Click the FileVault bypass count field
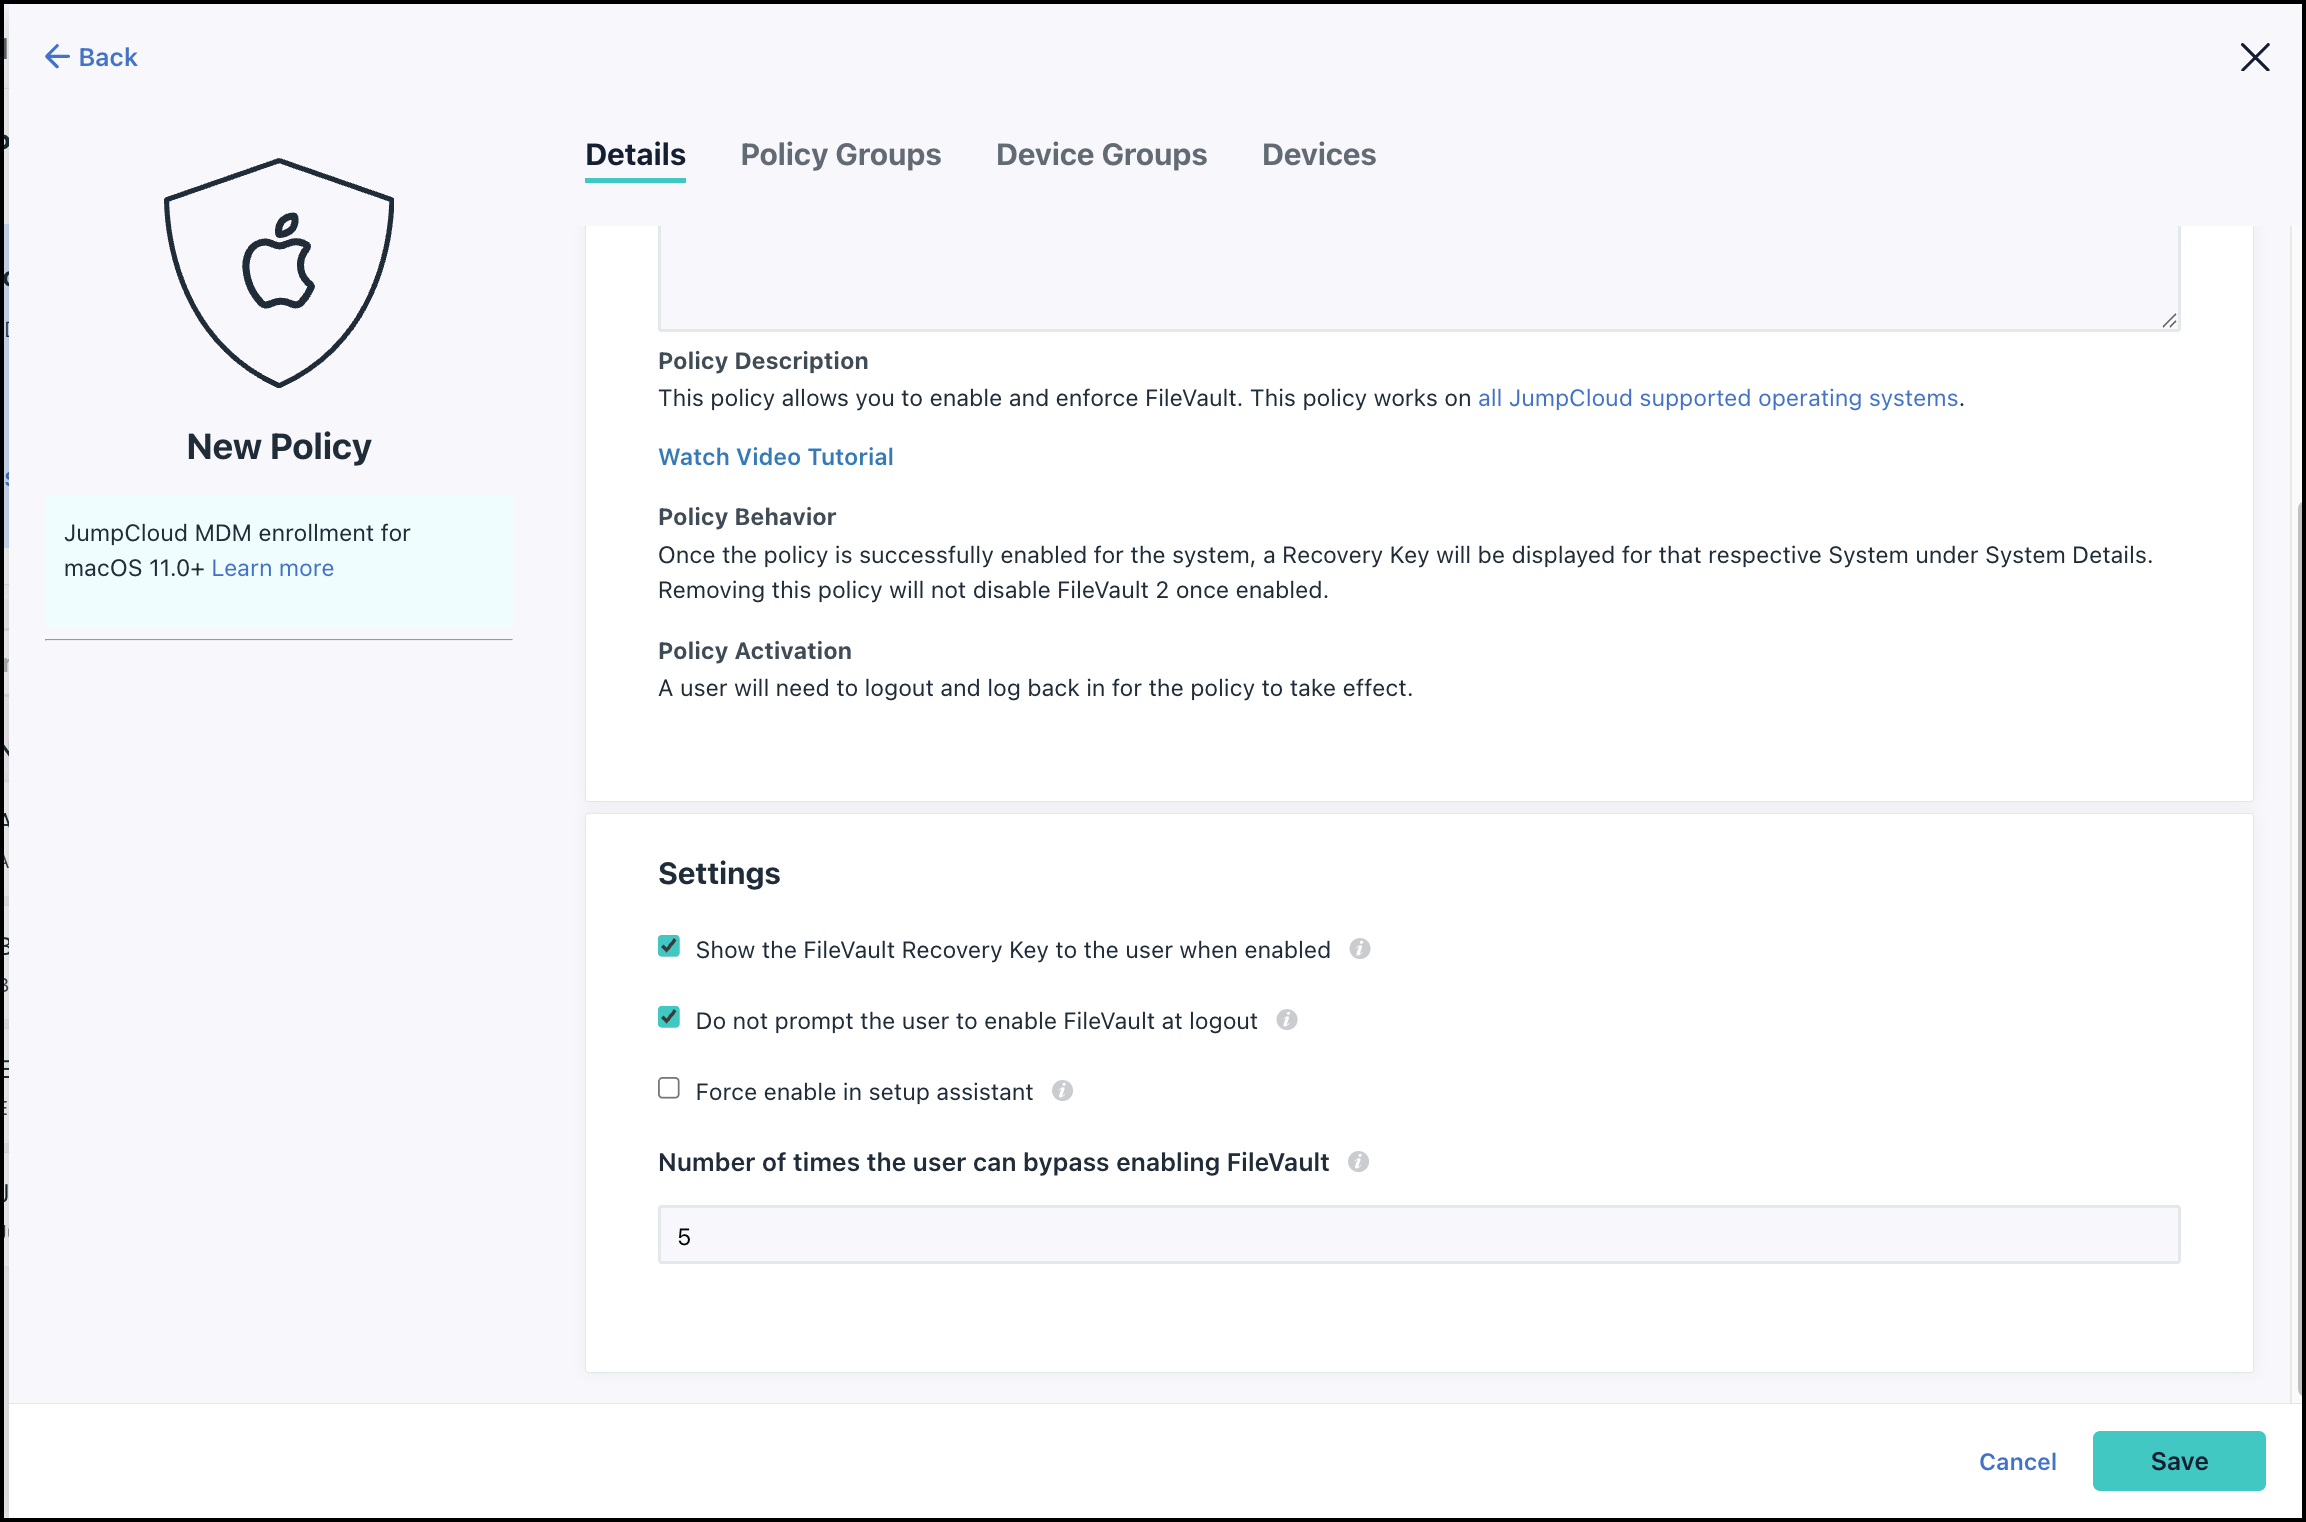 1418,1235
